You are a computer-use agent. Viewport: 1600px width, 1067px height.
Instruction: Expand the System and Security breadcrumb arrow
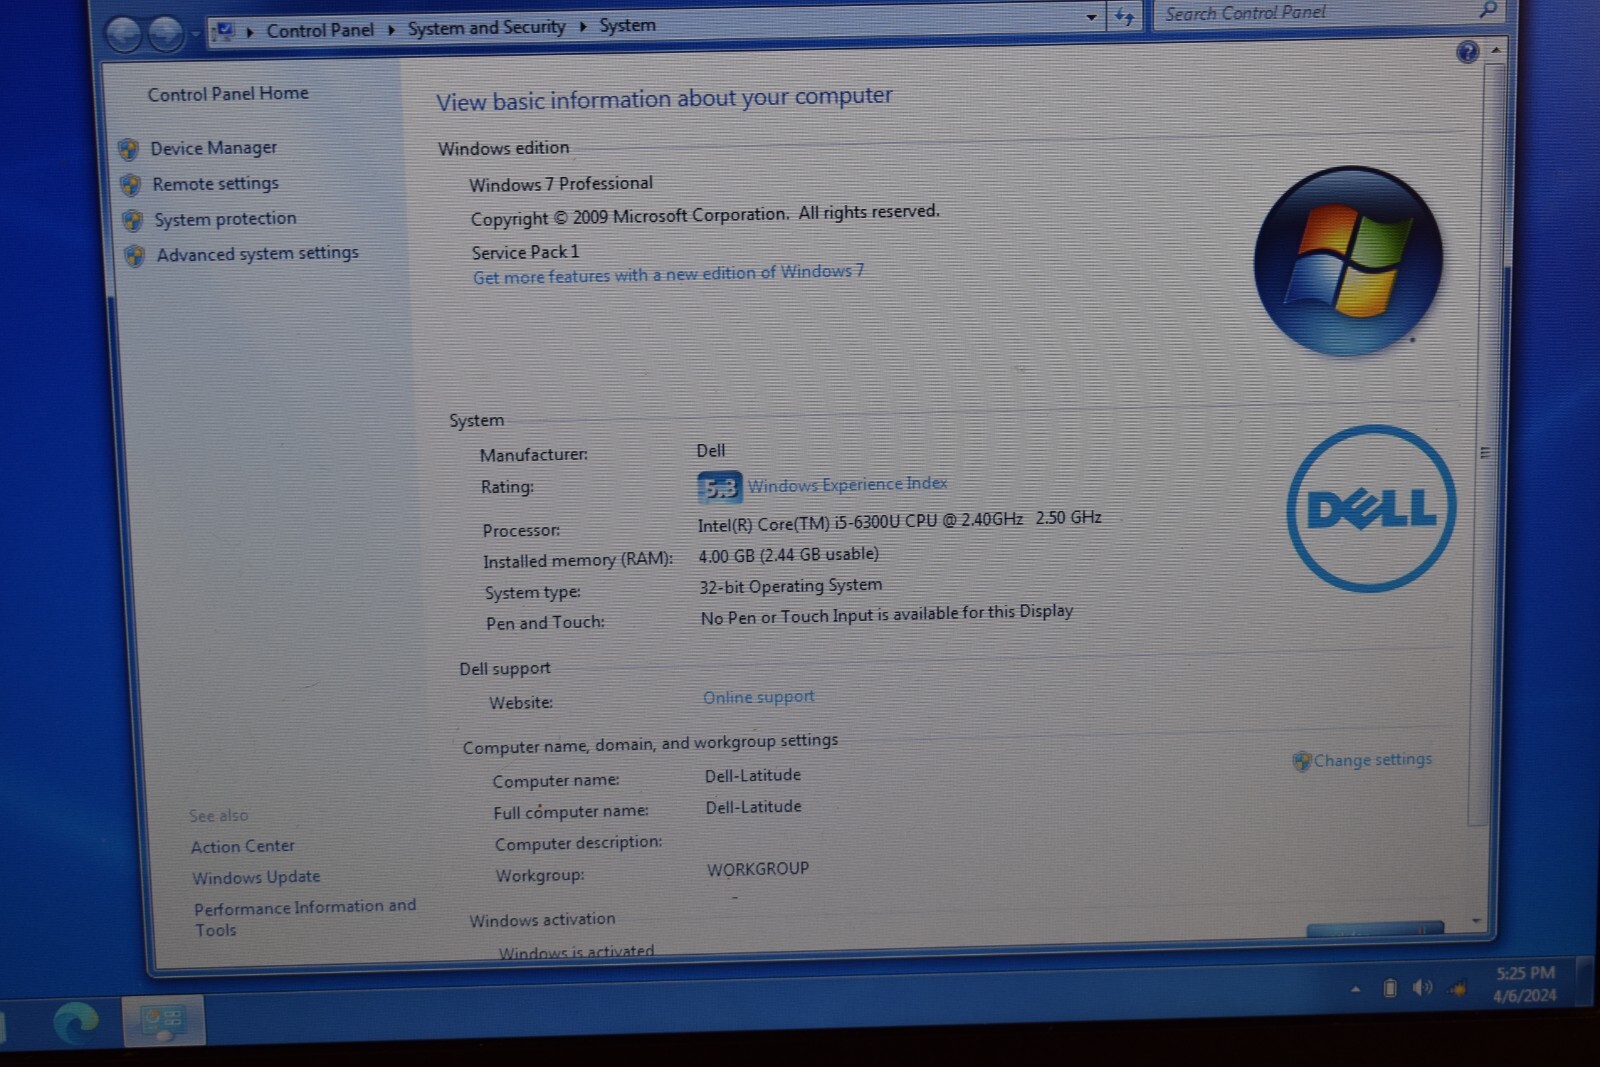pyautogui.click(x=582, y=26)
